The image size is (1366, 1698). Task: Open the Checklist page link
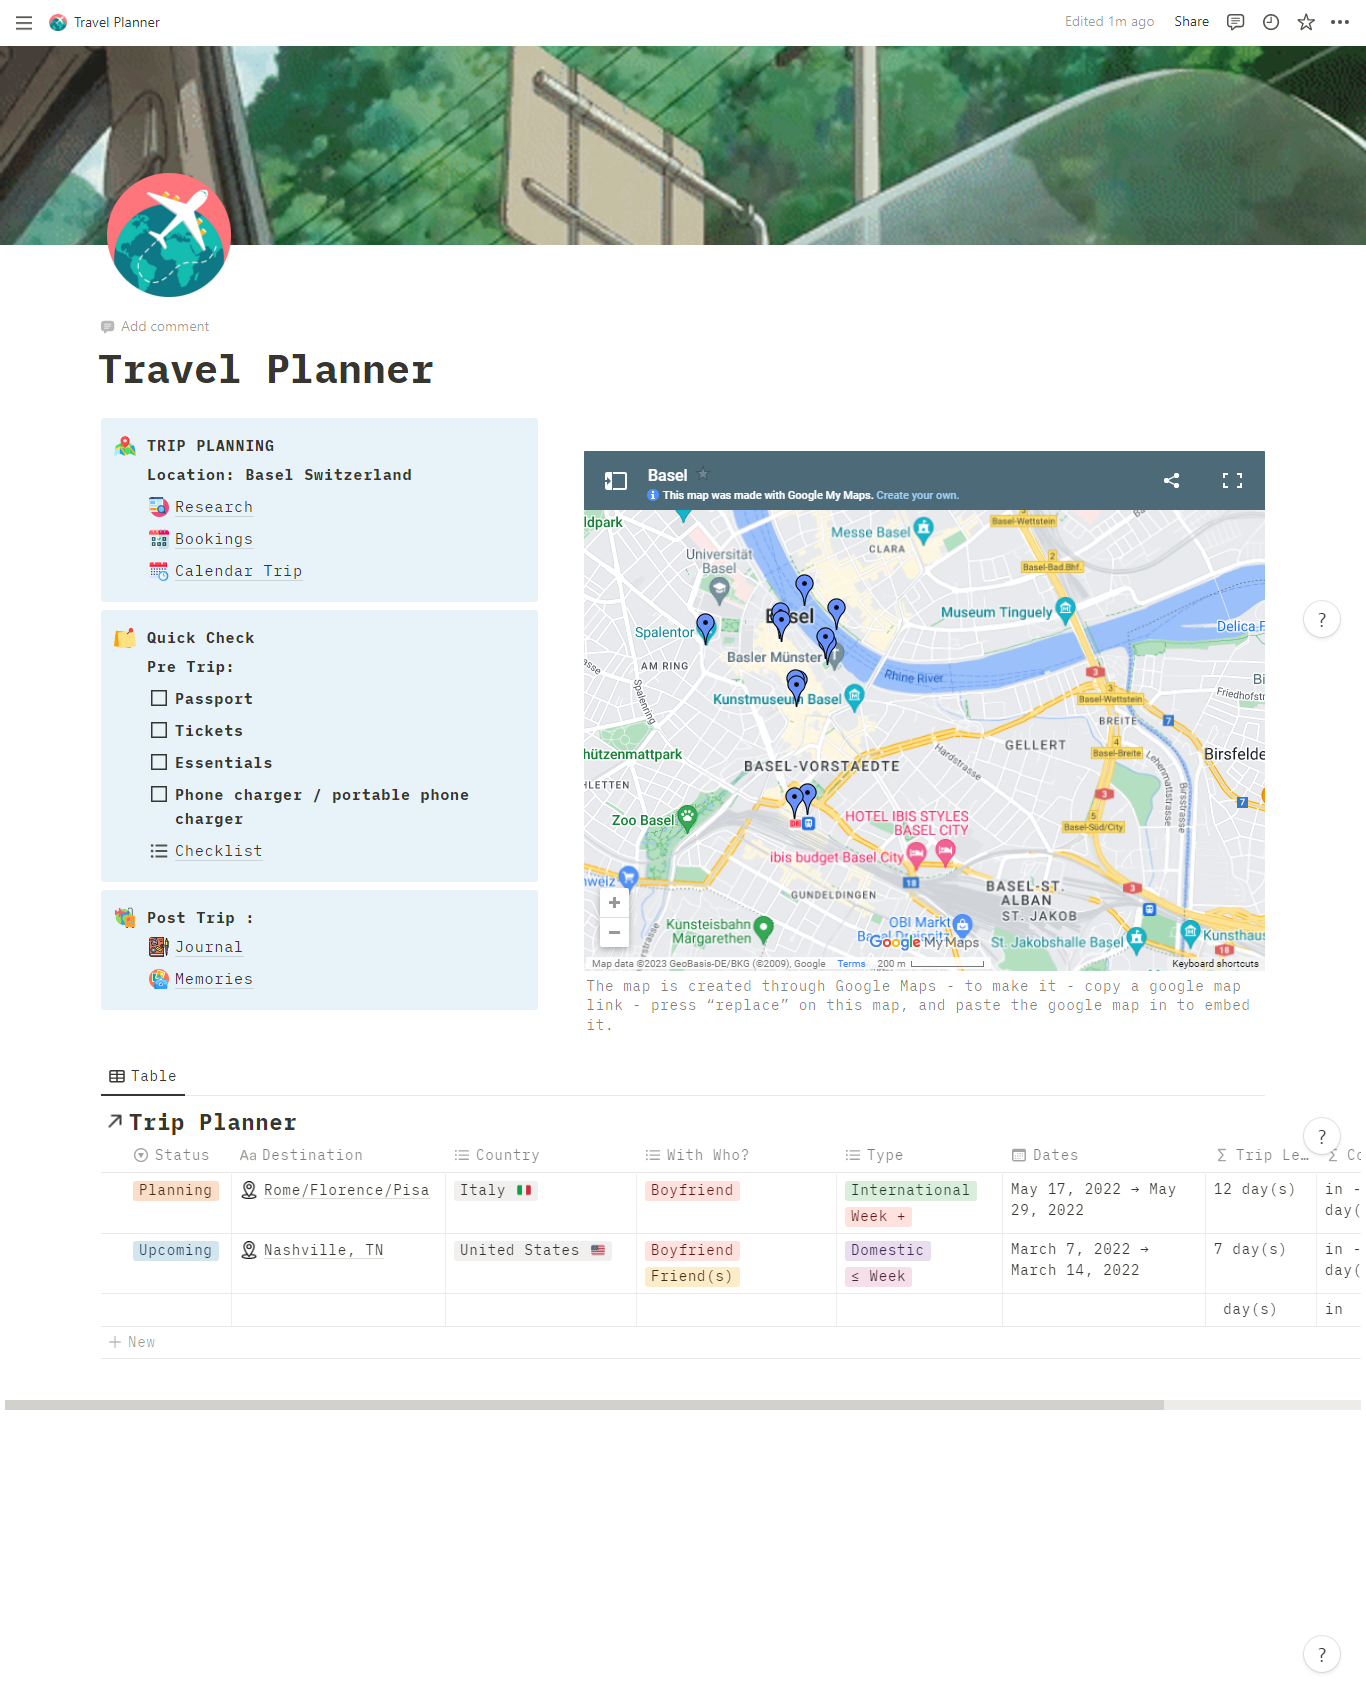coord(218,851)
